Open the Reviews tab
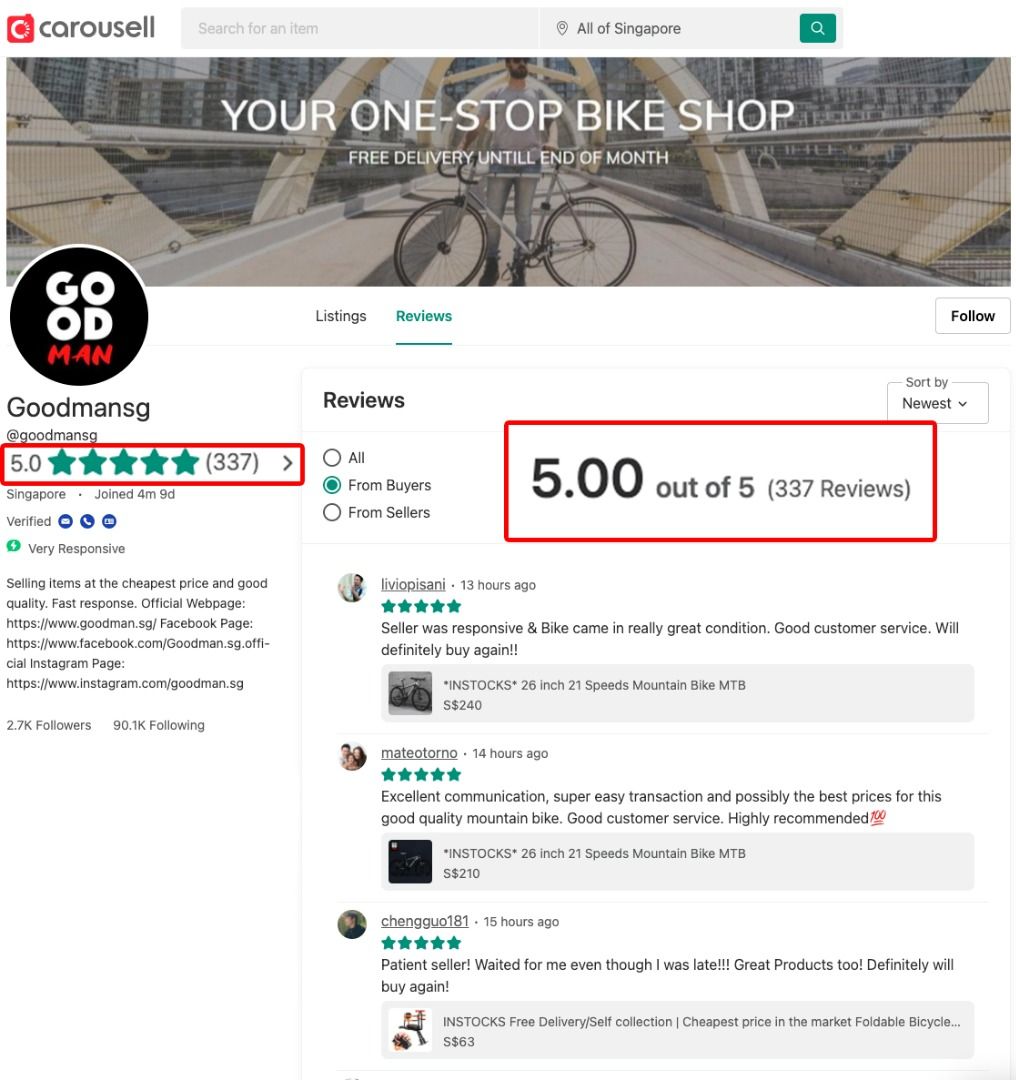The width and height of the screenshot is (1016, 1080). 424,316
